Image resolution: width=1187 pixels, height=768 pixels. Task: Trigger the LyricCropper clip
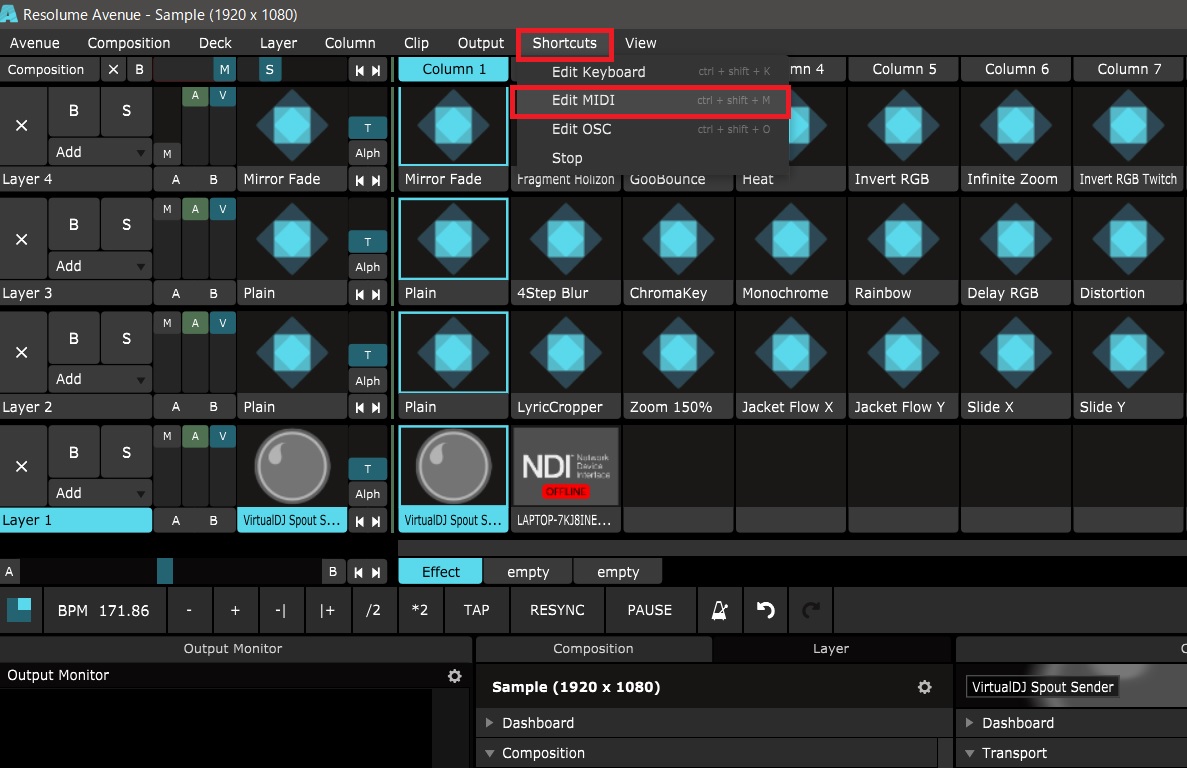(565, 353)
